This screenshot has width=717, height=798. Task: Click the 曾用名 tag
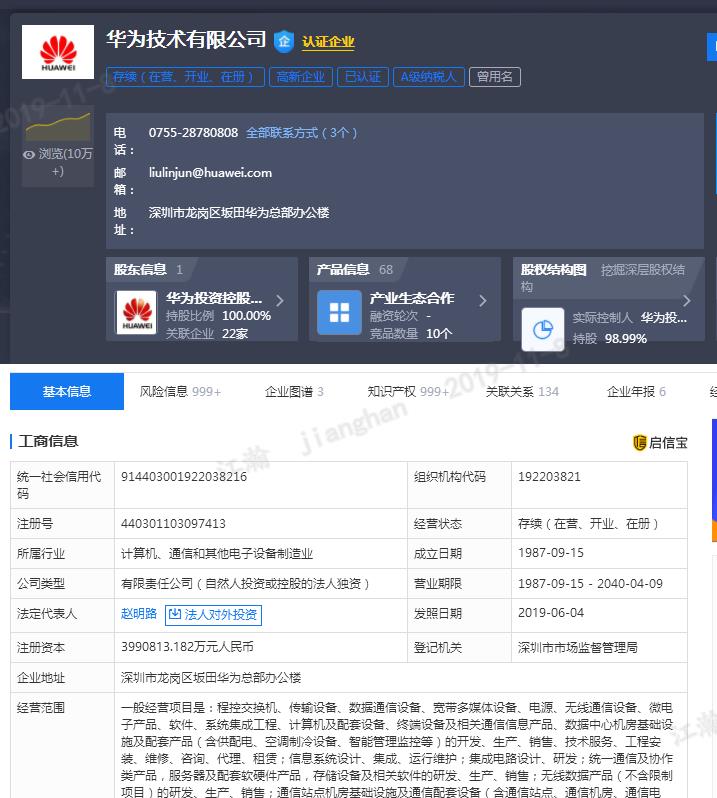(495, 77)
